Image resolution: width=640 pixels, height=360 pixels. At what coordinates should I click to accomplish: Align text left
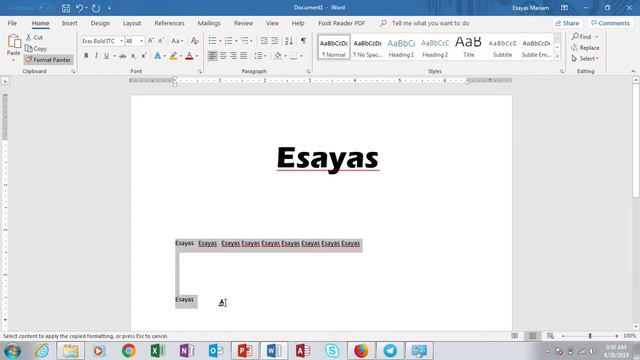click(212, 56)
